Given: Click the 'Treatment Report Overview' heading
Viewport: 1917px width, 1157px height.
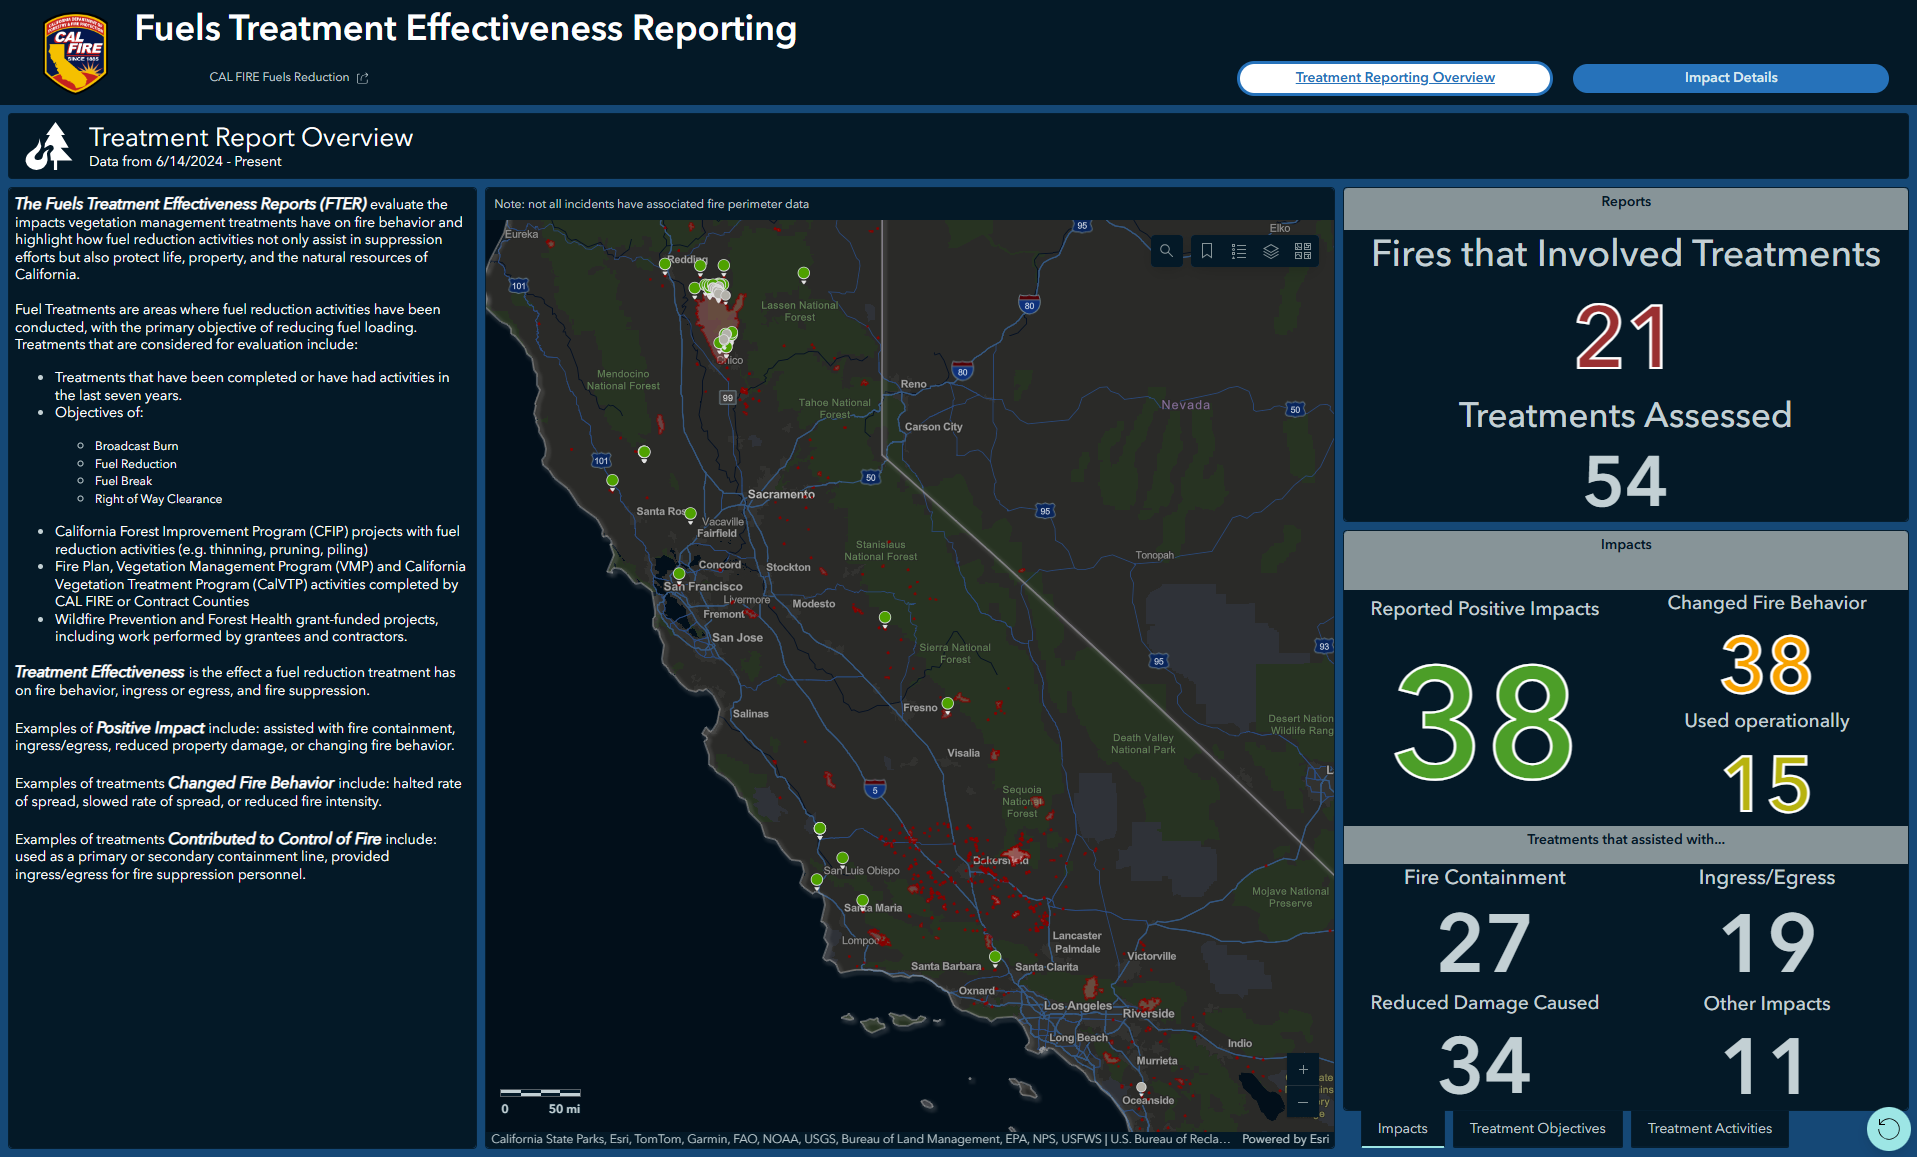Looking at the screenshot, I should [x=251, y=138].
